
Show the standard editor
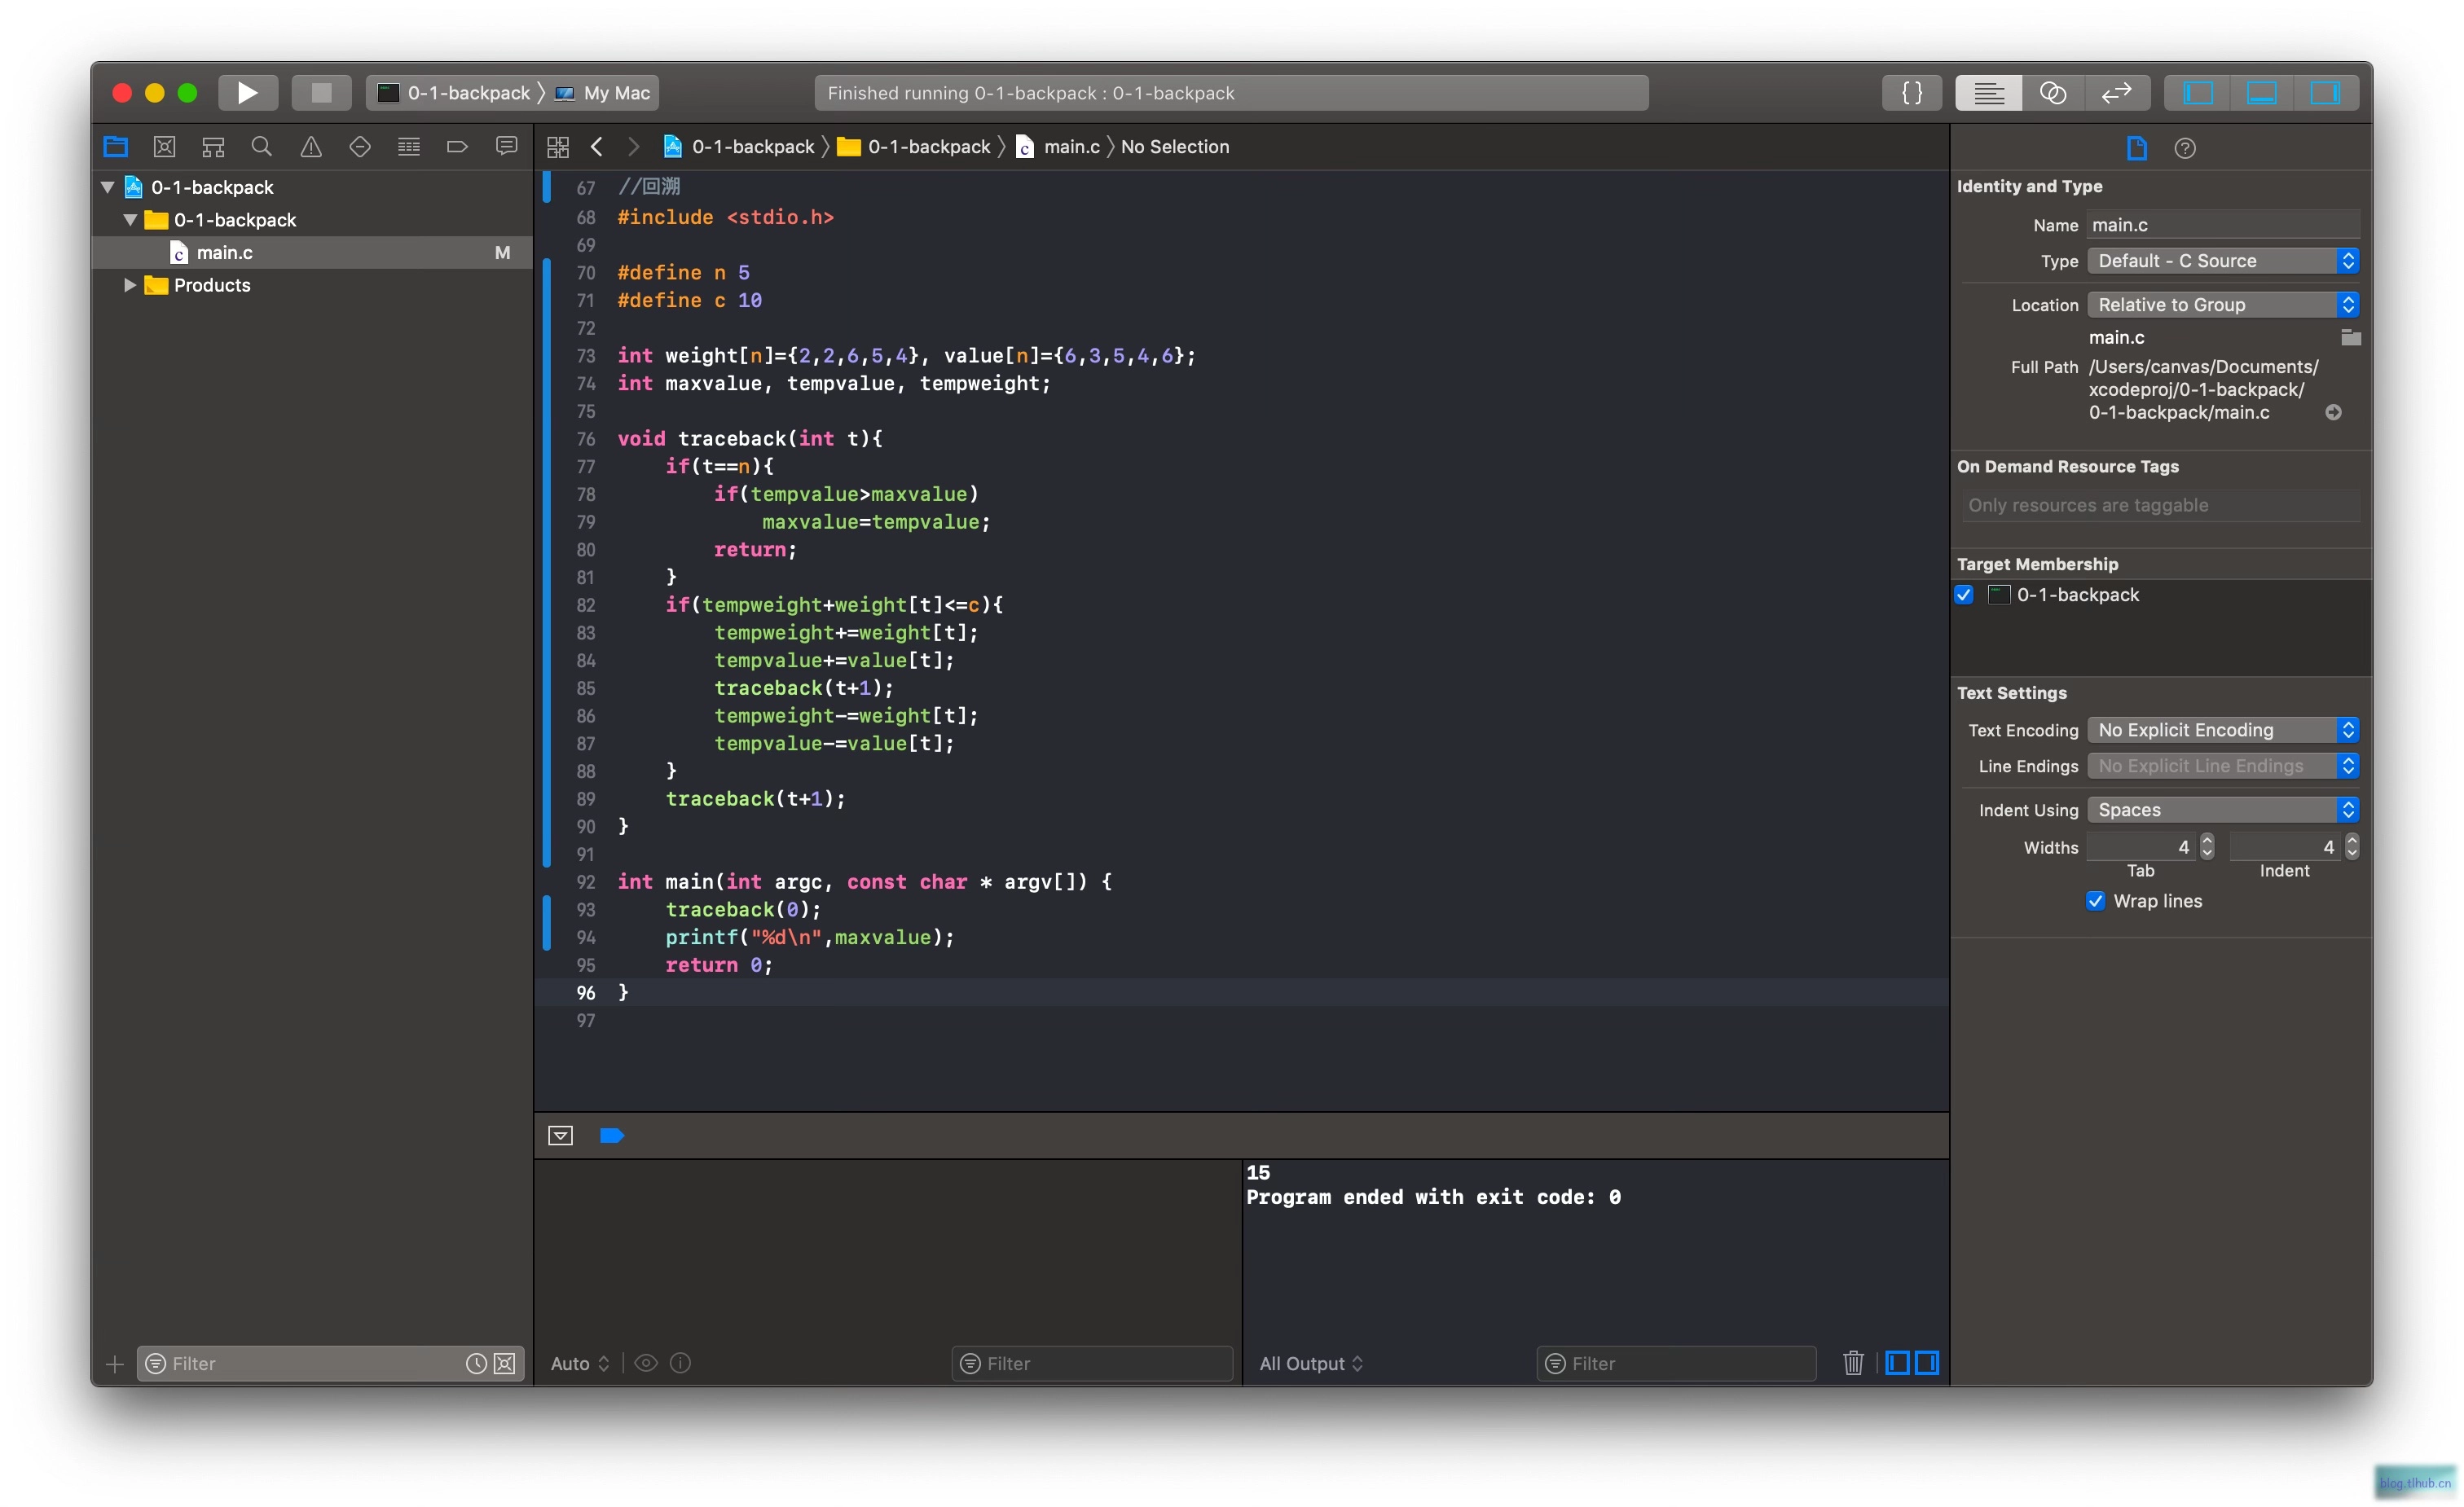pos(1988,93)
